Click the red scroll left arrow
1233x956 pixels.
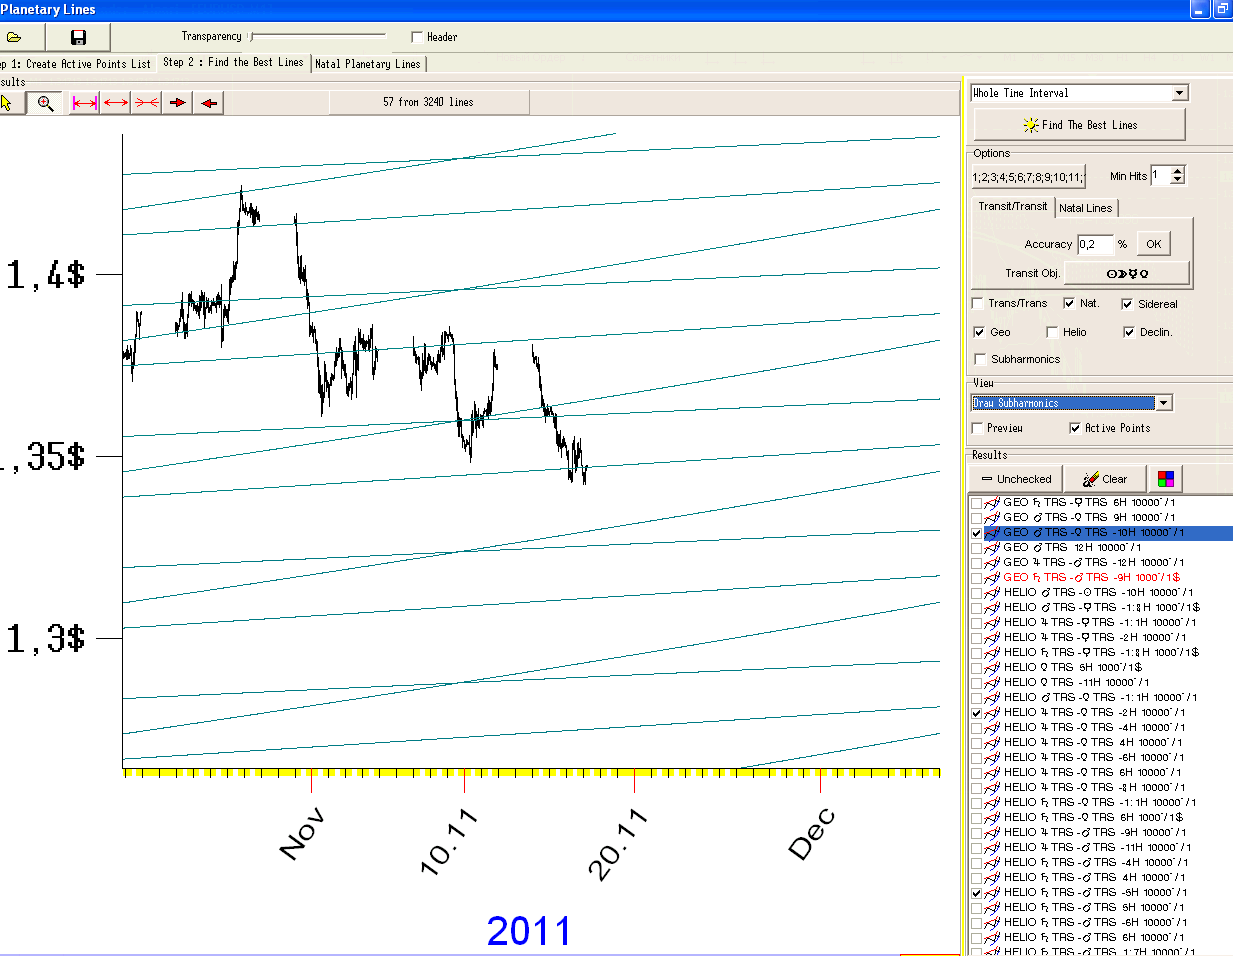click(208, 102)
